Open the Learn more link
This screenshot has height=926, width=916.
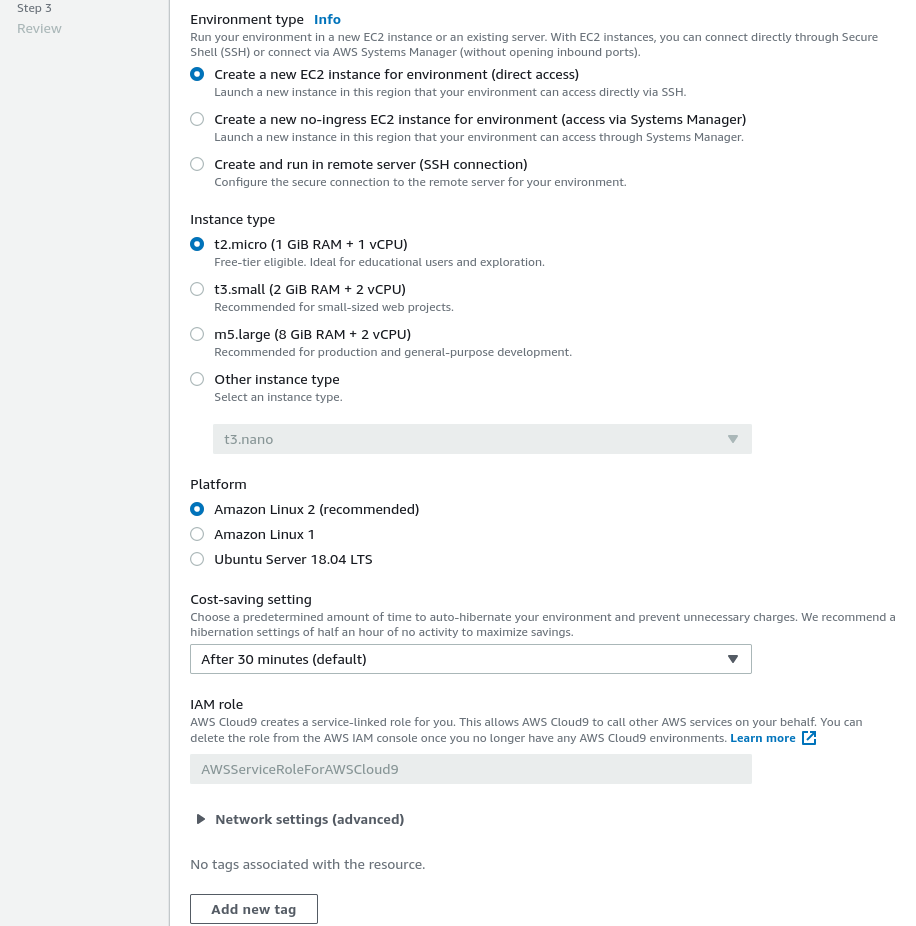pyautogui.click(x=762, y=738)
